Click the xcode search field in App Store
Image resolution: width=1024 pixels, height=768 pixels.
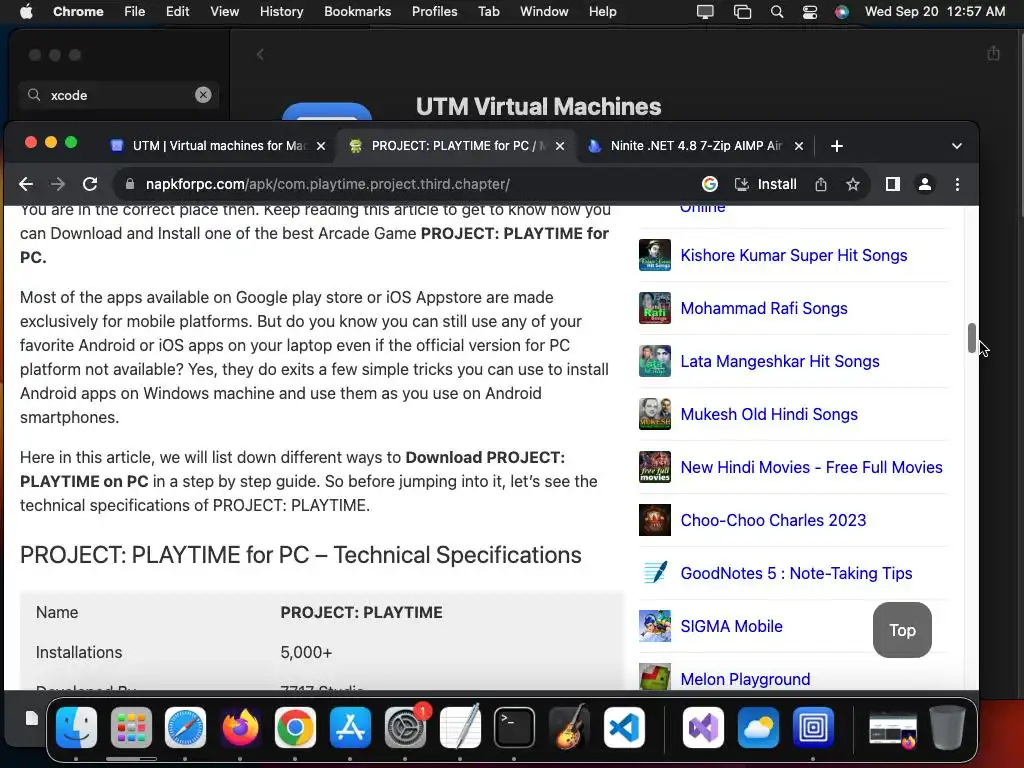(119, 95)
